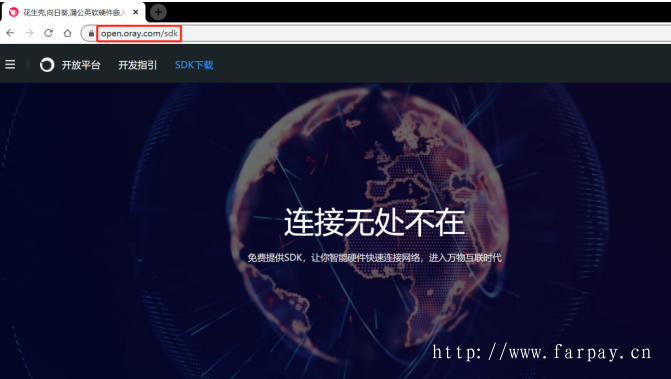The width and height of the screenshot is (671, 379).
Task: Reload the page with the refresh icon
Action: (x=48, y=33)
